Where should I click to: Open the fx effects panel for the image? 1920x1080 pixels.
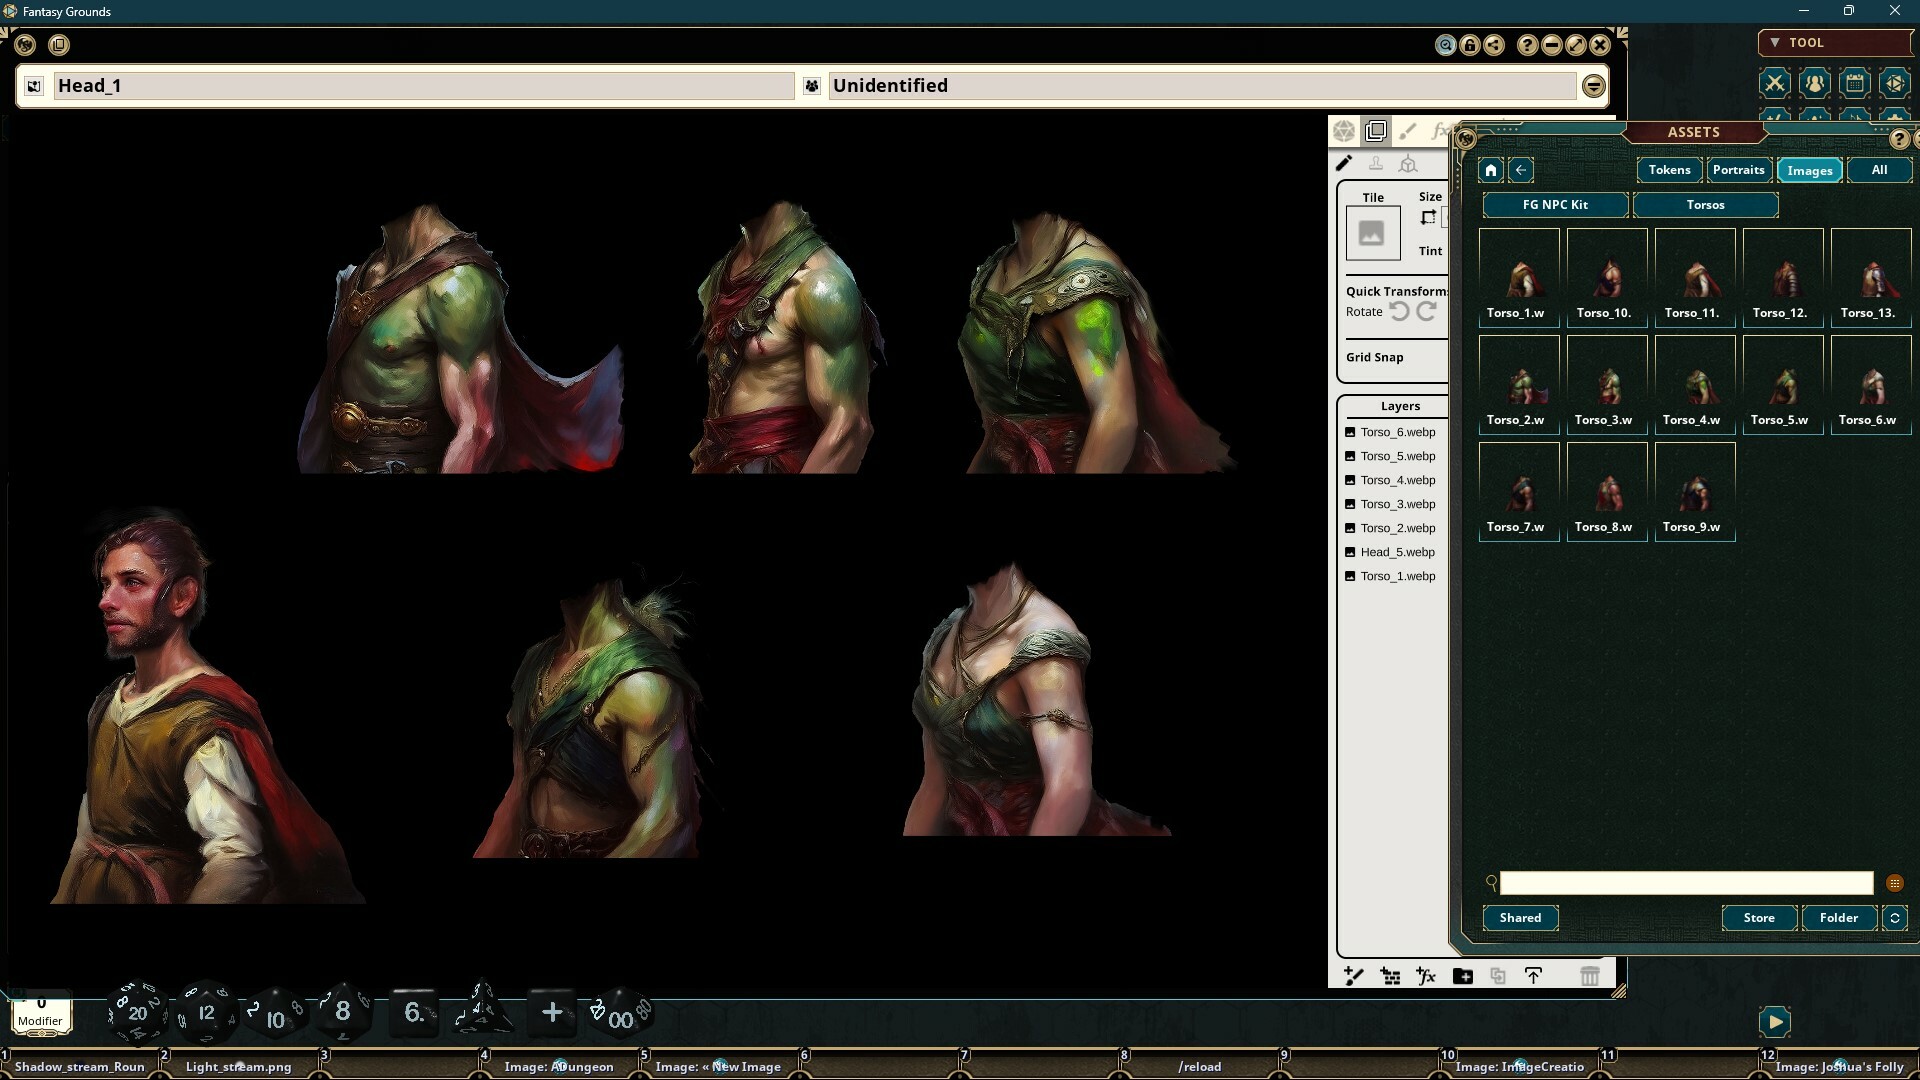point(1443,131)
